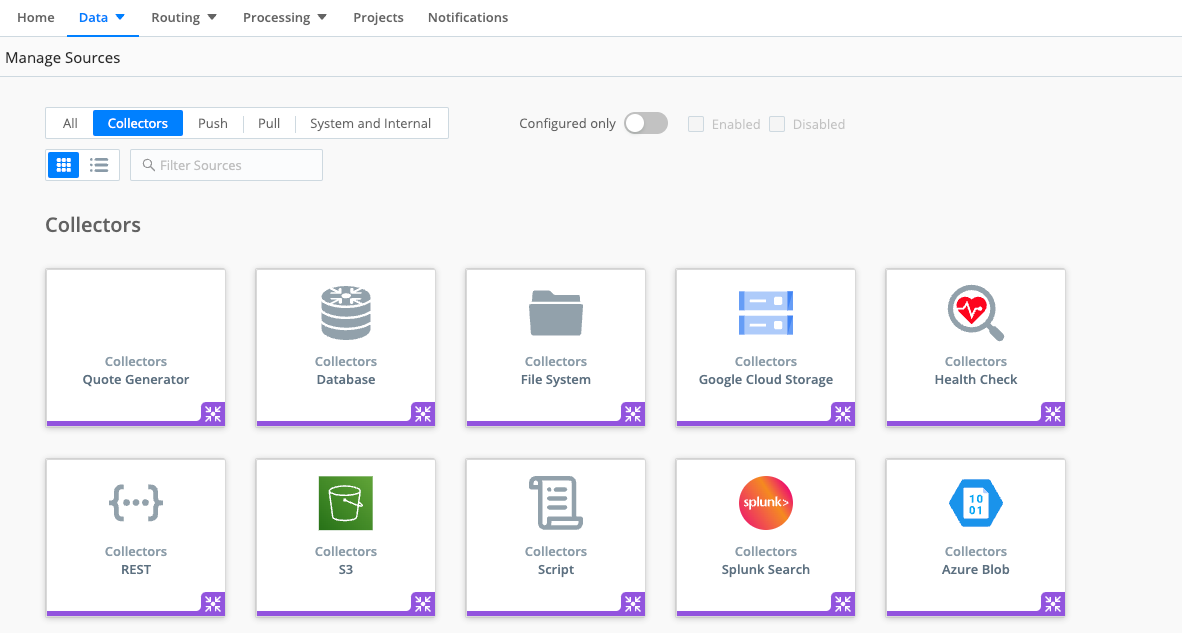
Task: Open the REST collector braces icon
Action: (x=136, y=503)
